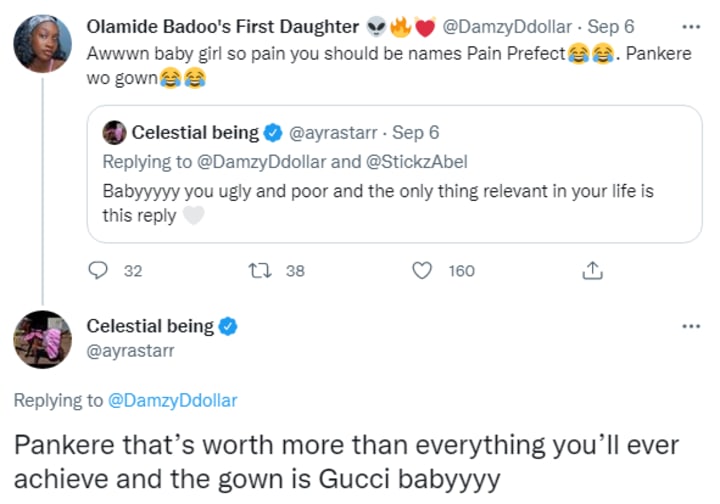Image resolution: width=720 pixels, height=504 pixels.
Task: Click small avatar in quoted tweet
Action: coord(113,133)
